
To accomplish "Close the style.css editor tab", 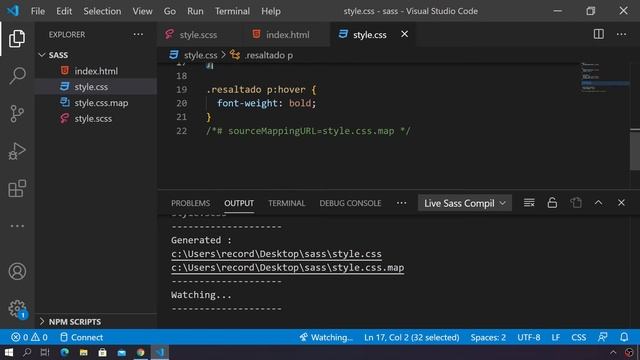I will tap(404, 34).
